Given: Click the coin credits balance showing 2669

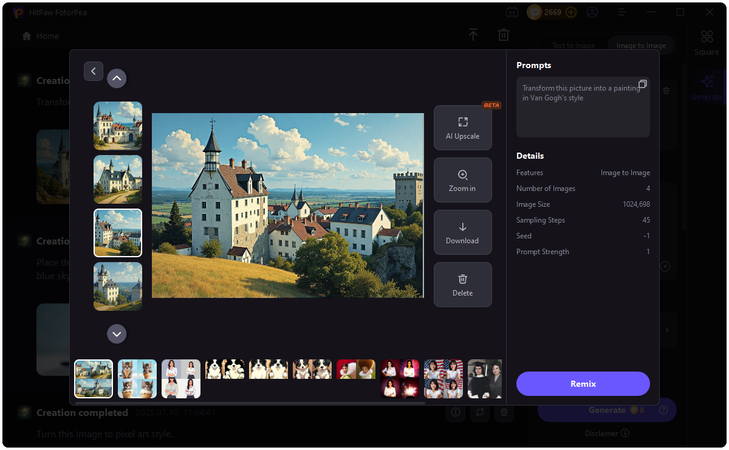Looking at the screenshot, I should click(x=551, y=12).
